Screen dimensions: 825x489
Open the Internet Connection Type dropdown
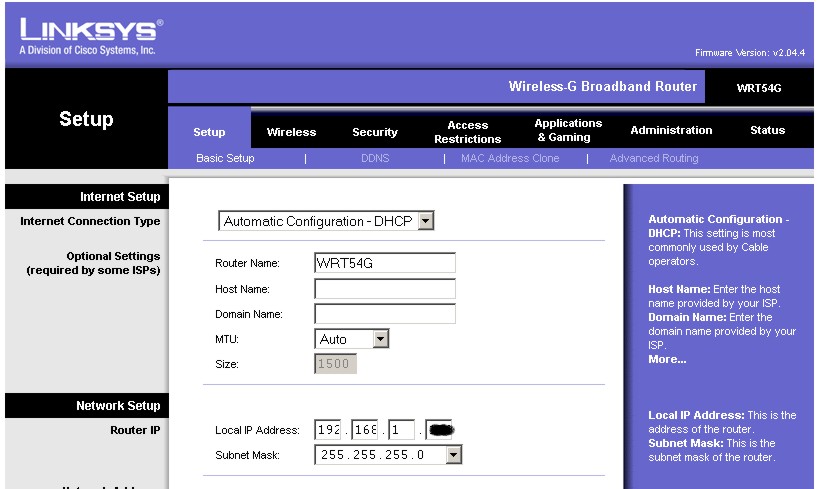pos(326,221)
